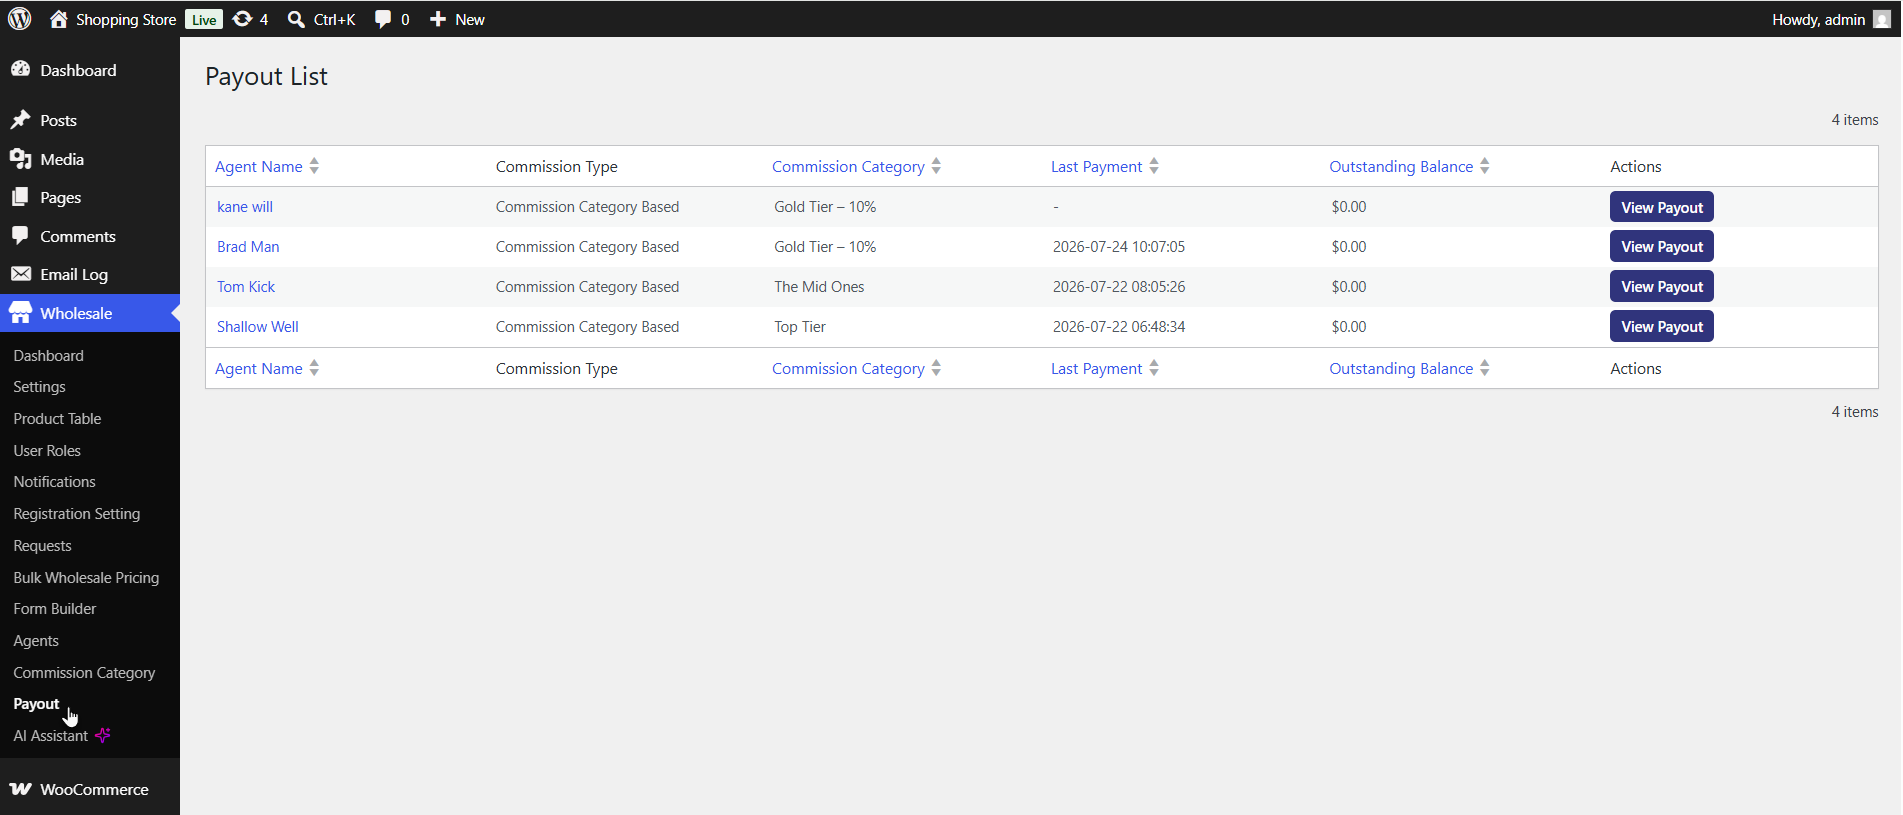This screenshot has width=1903, height=815.
Task: Click sort arrows next to top Last Payment header
Action: (x=1154, y=166)
